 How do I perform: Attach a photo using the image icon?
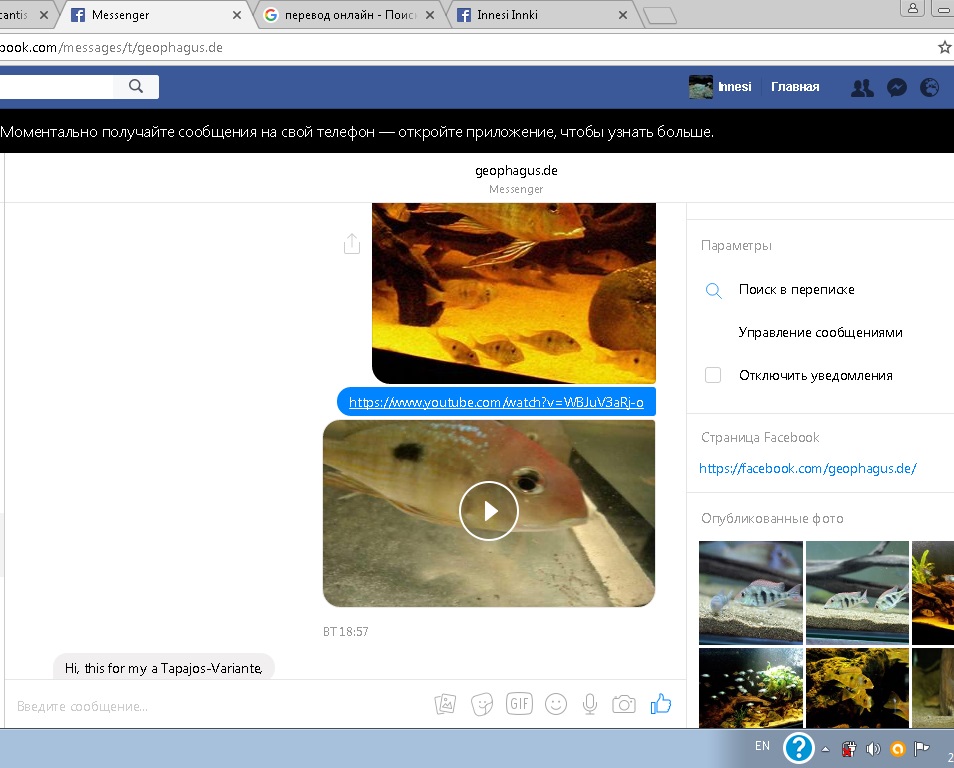click(445, 704)
